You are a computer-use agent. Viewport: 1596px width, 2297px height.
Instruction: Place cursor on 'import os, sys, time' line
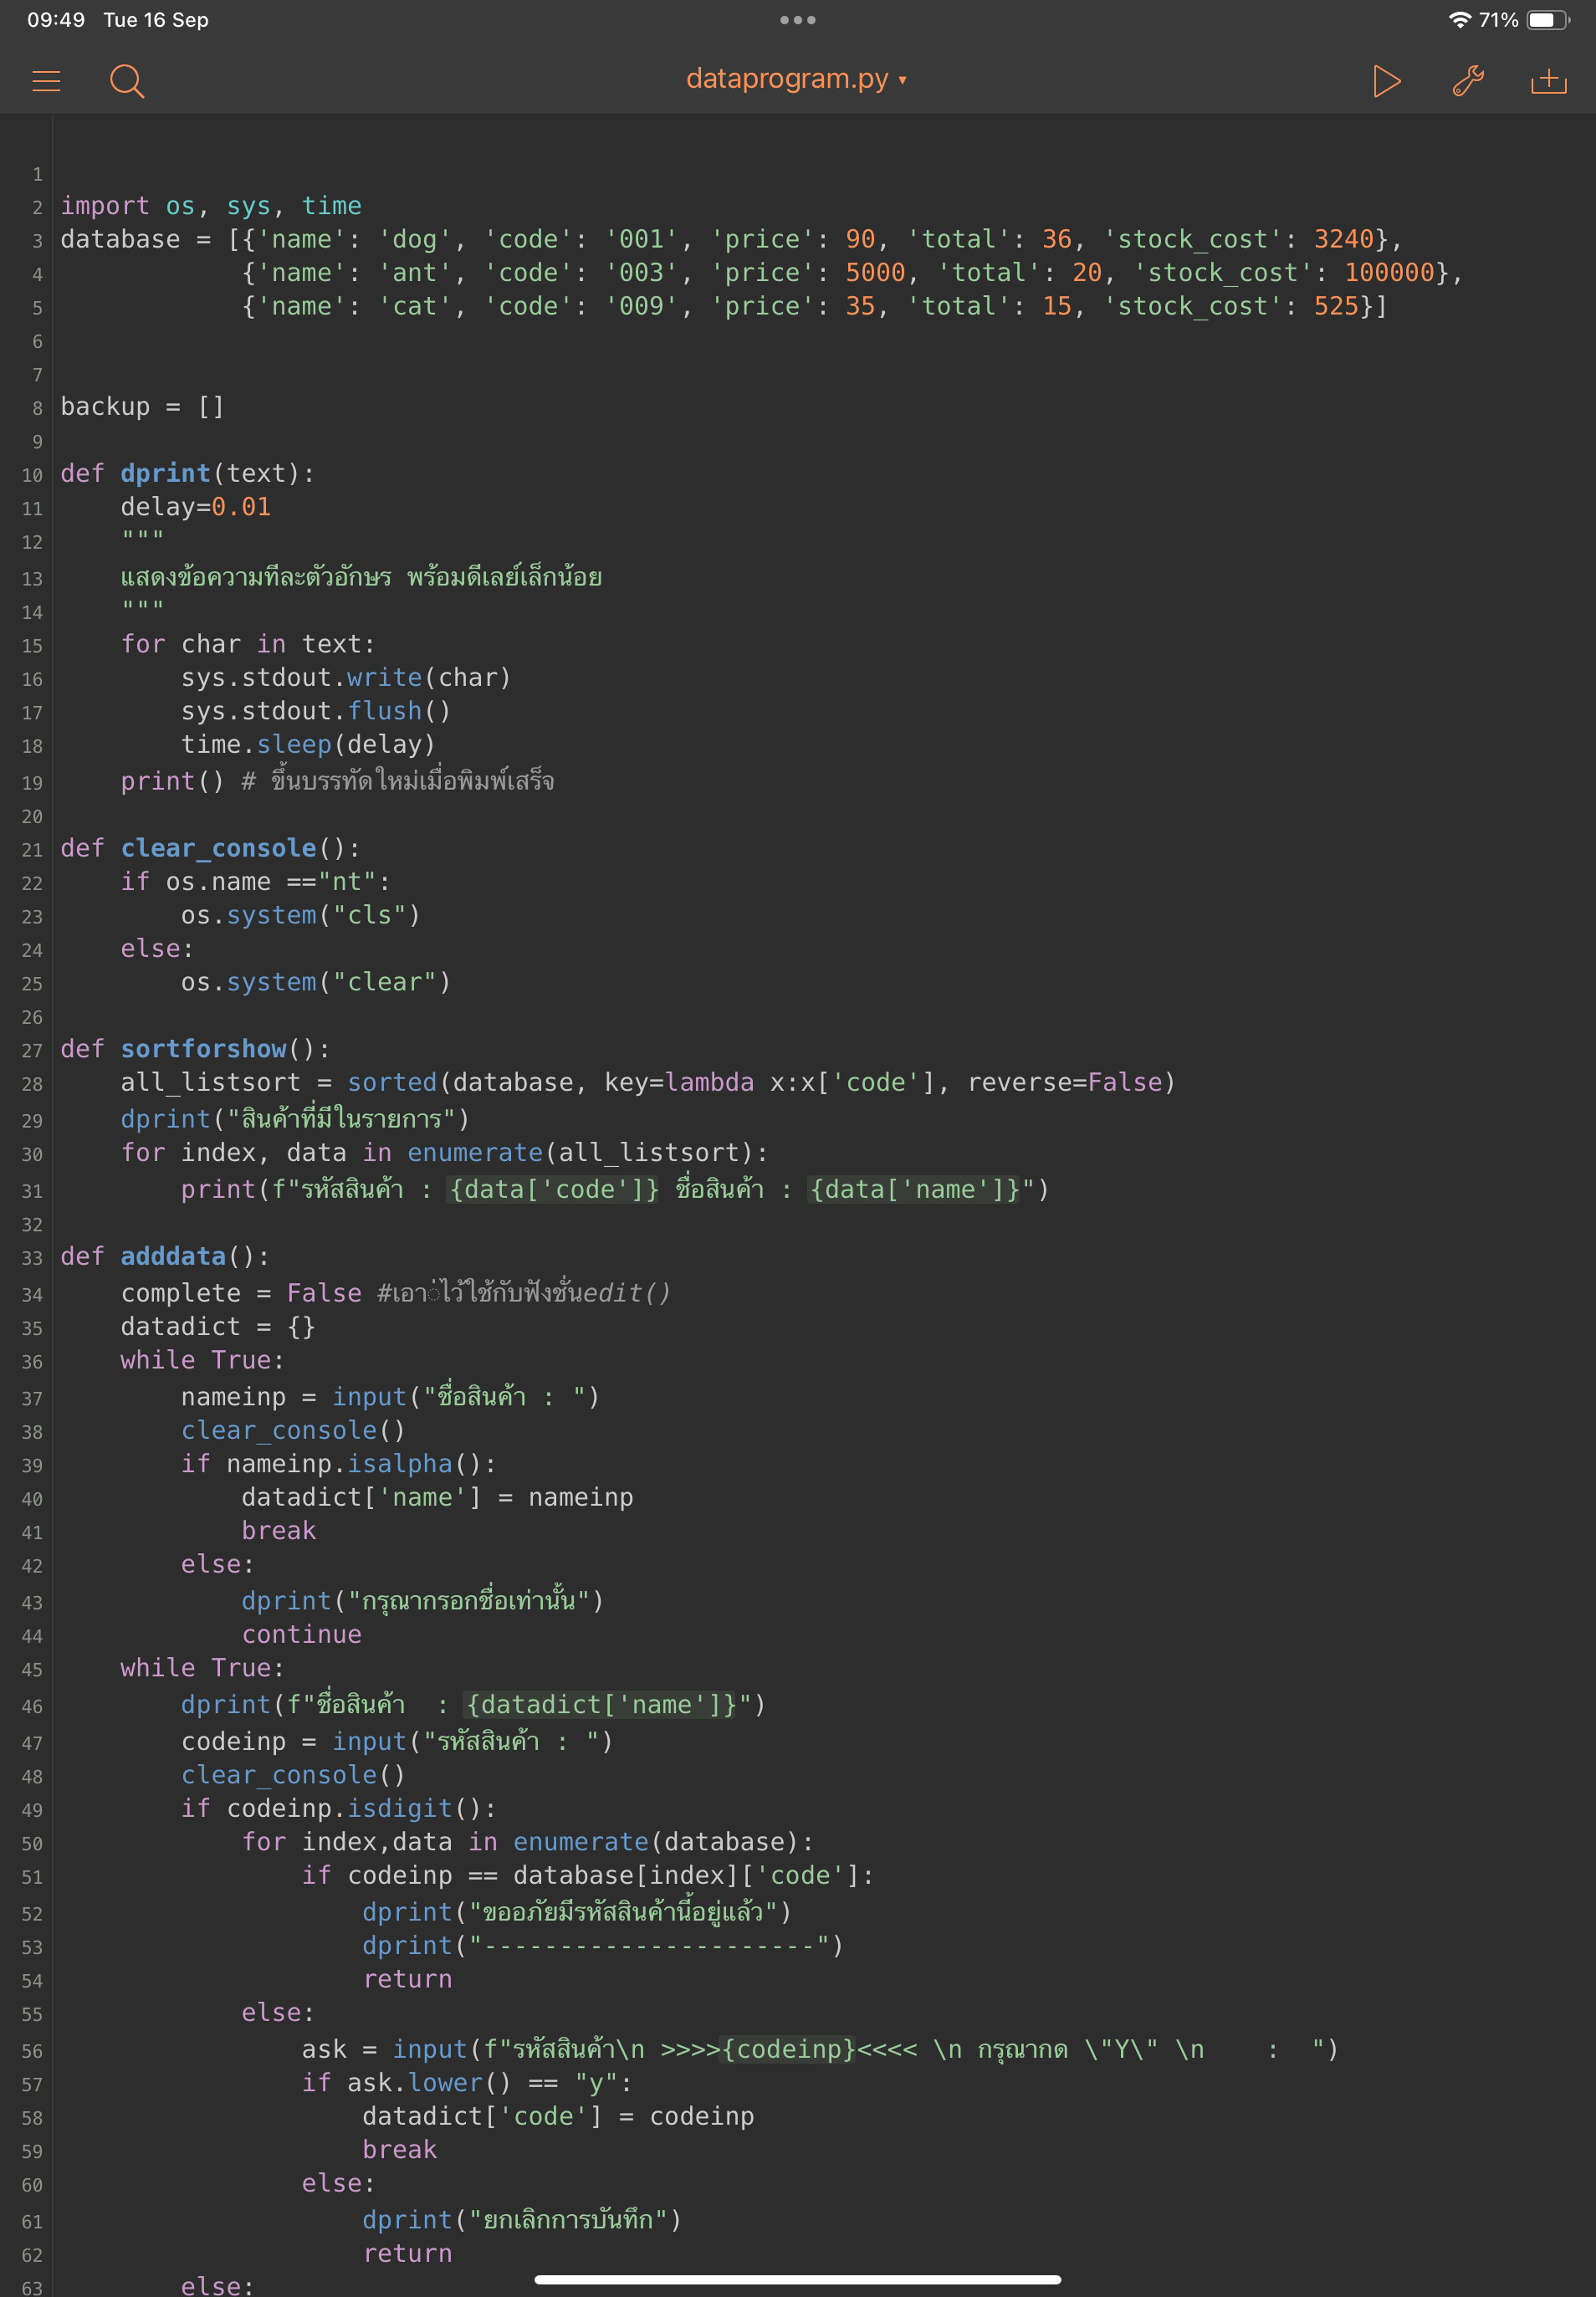pyautogui.click(x=210, y=206)
